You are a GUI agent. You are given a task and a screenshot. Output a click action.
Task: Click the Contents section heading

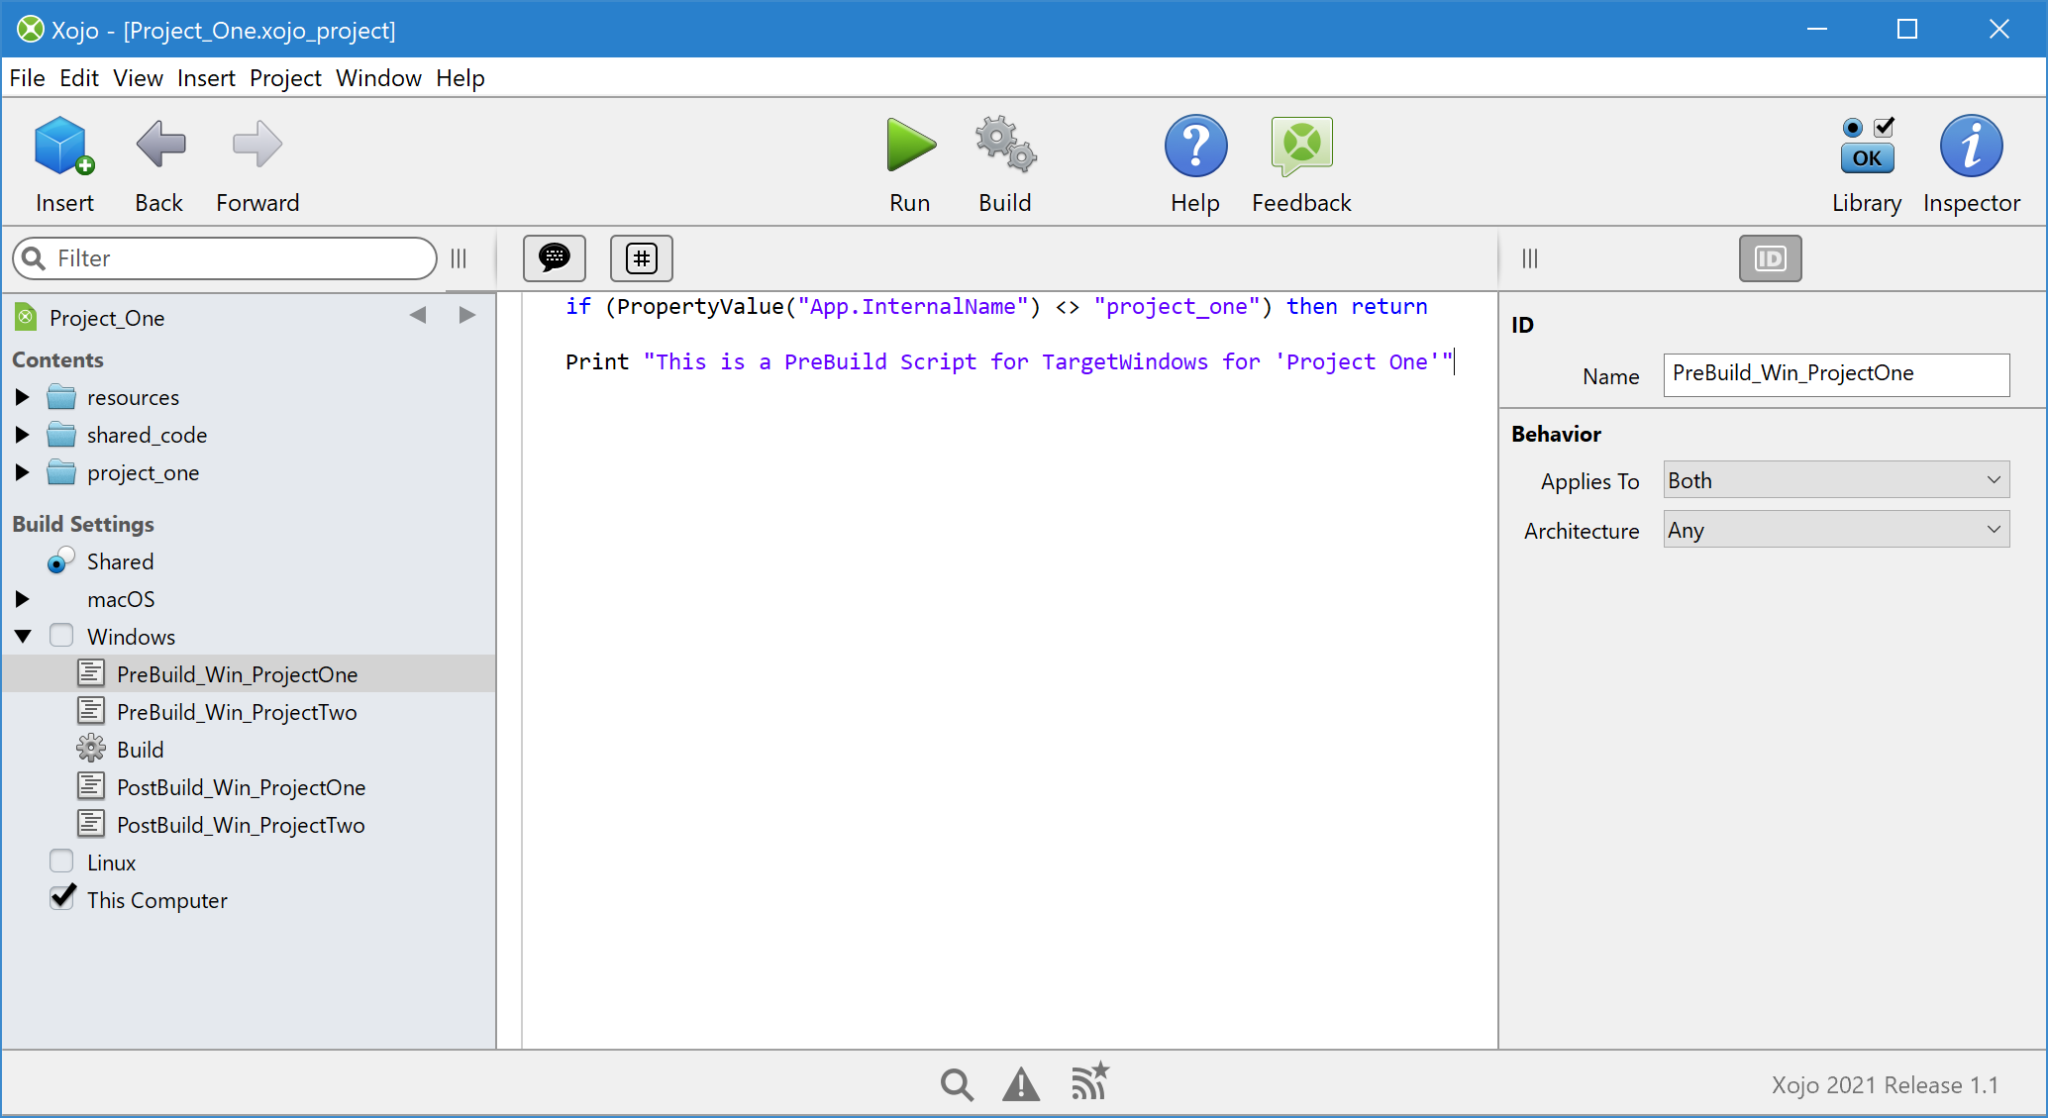[58, 360]
